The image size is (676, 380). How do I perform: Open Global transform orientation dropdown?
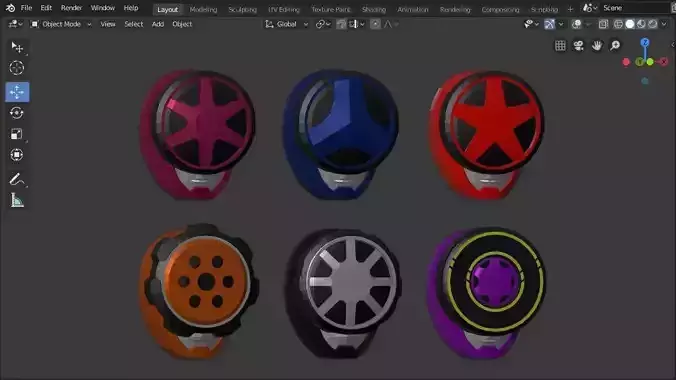point(287,24)
